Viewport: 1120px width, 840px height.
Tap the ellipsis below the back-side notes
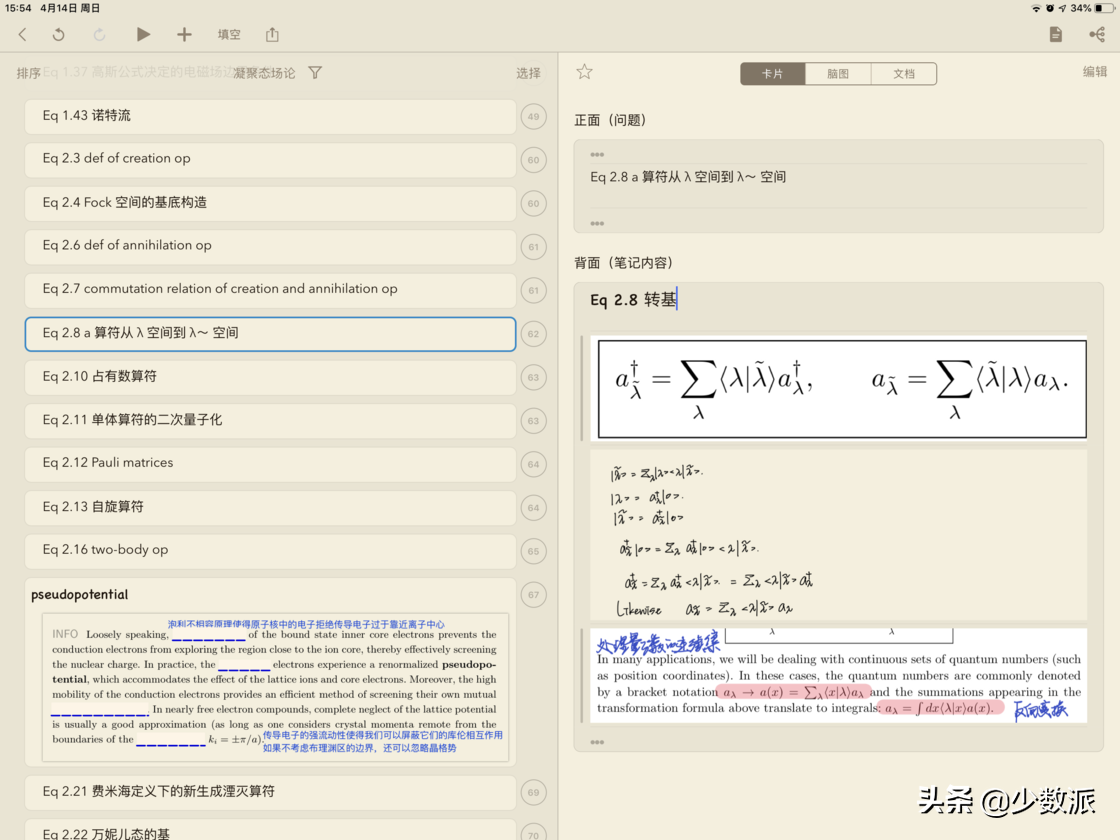597,742
